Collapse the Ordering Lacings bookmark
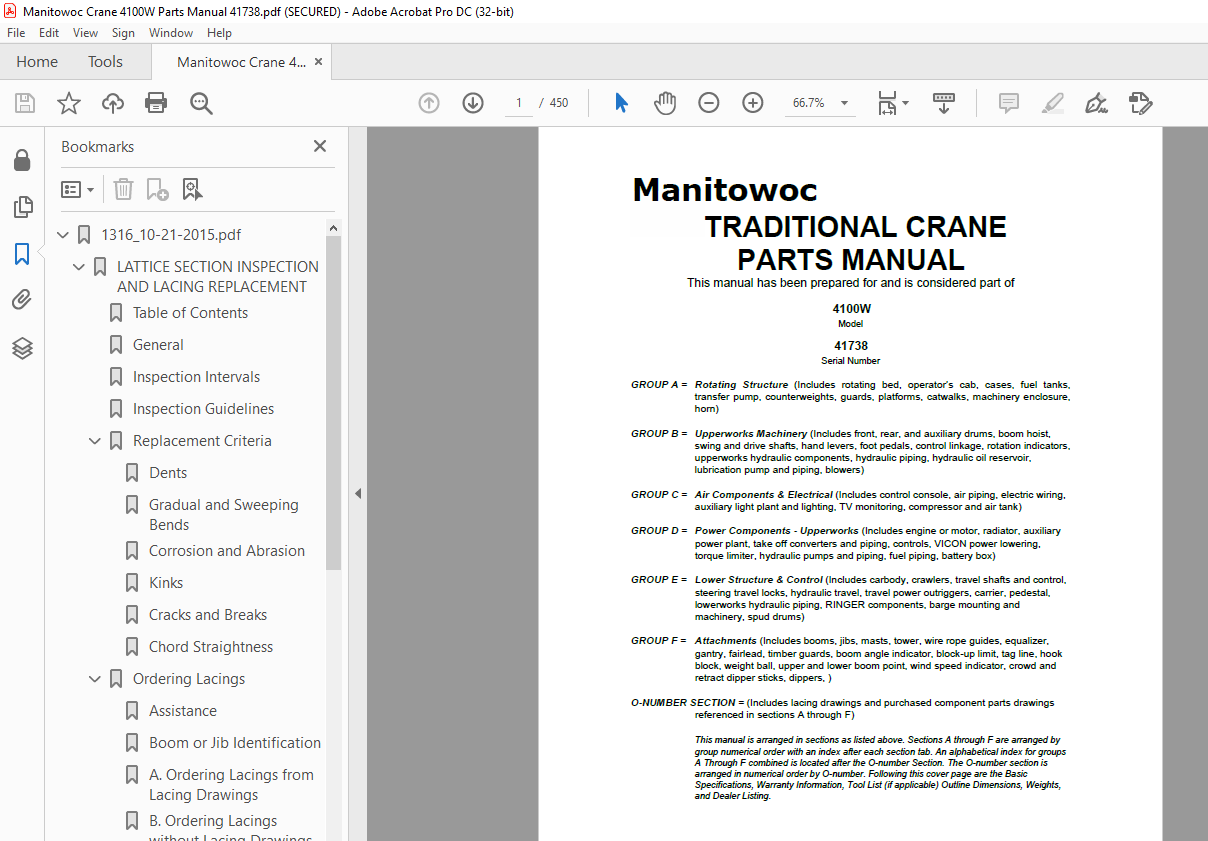The image size is (1208, 841). pyautogui.click(x=95, y=679)
